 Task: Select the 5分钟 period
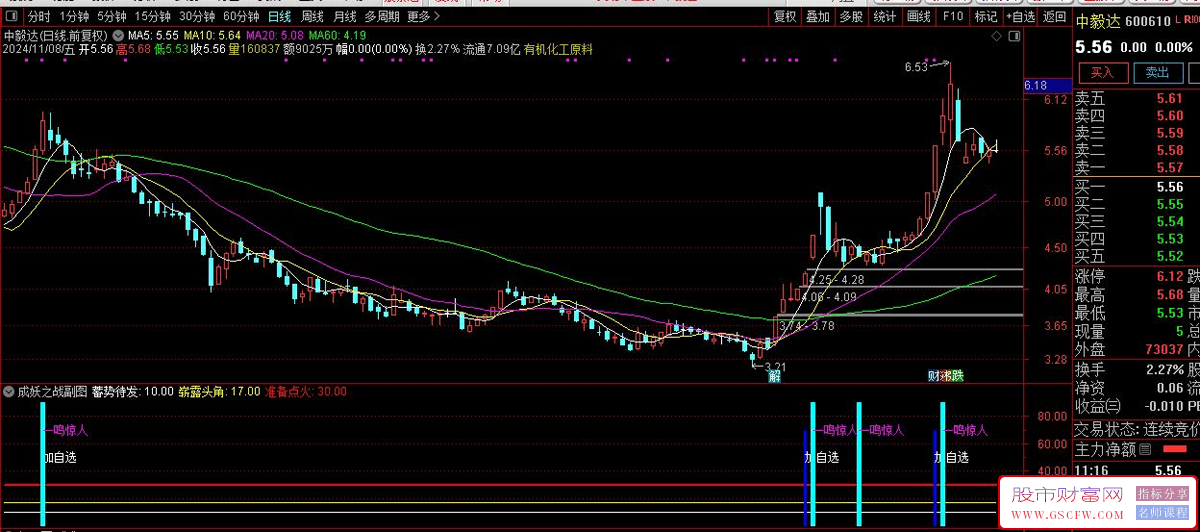coord(112,17)
